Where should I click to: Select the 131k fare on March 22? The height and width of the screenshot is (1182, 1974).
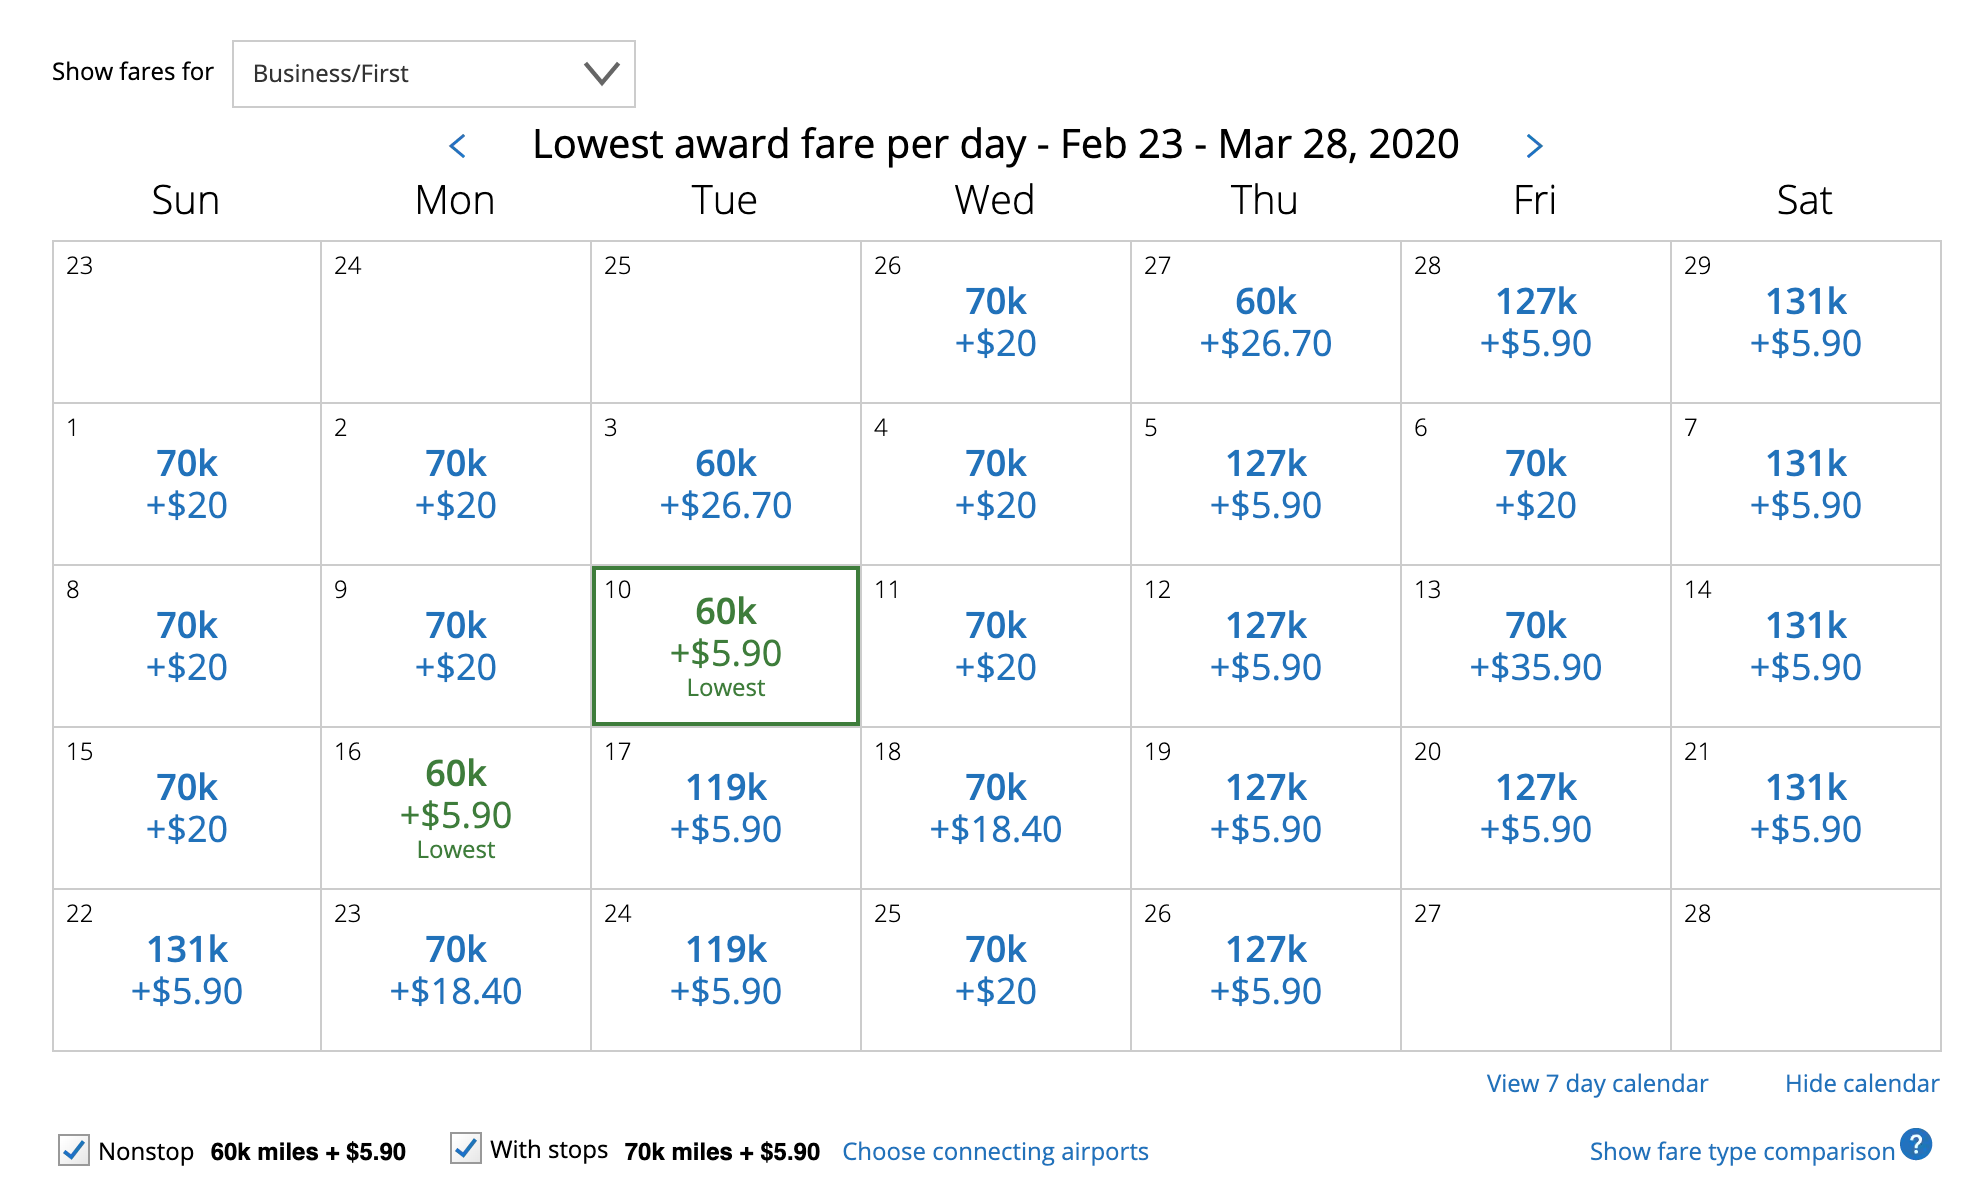[187, 970]
